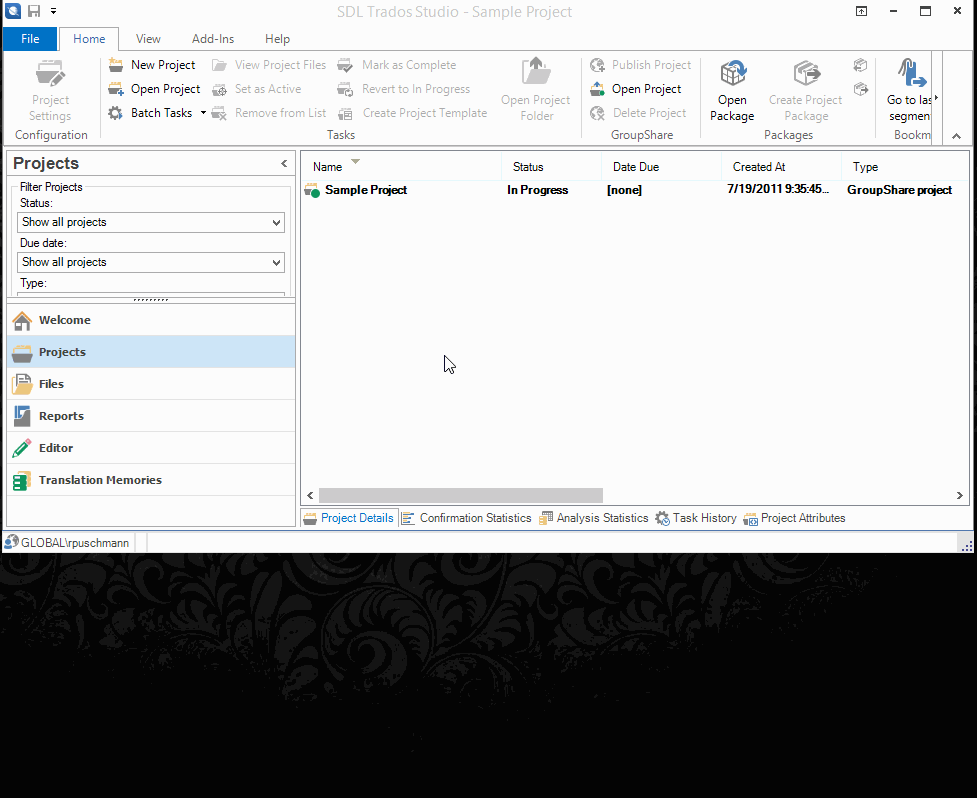This screenshot has width=977, height=798.
Task: Click the View Project Files icon
Action: pos(219,65)
